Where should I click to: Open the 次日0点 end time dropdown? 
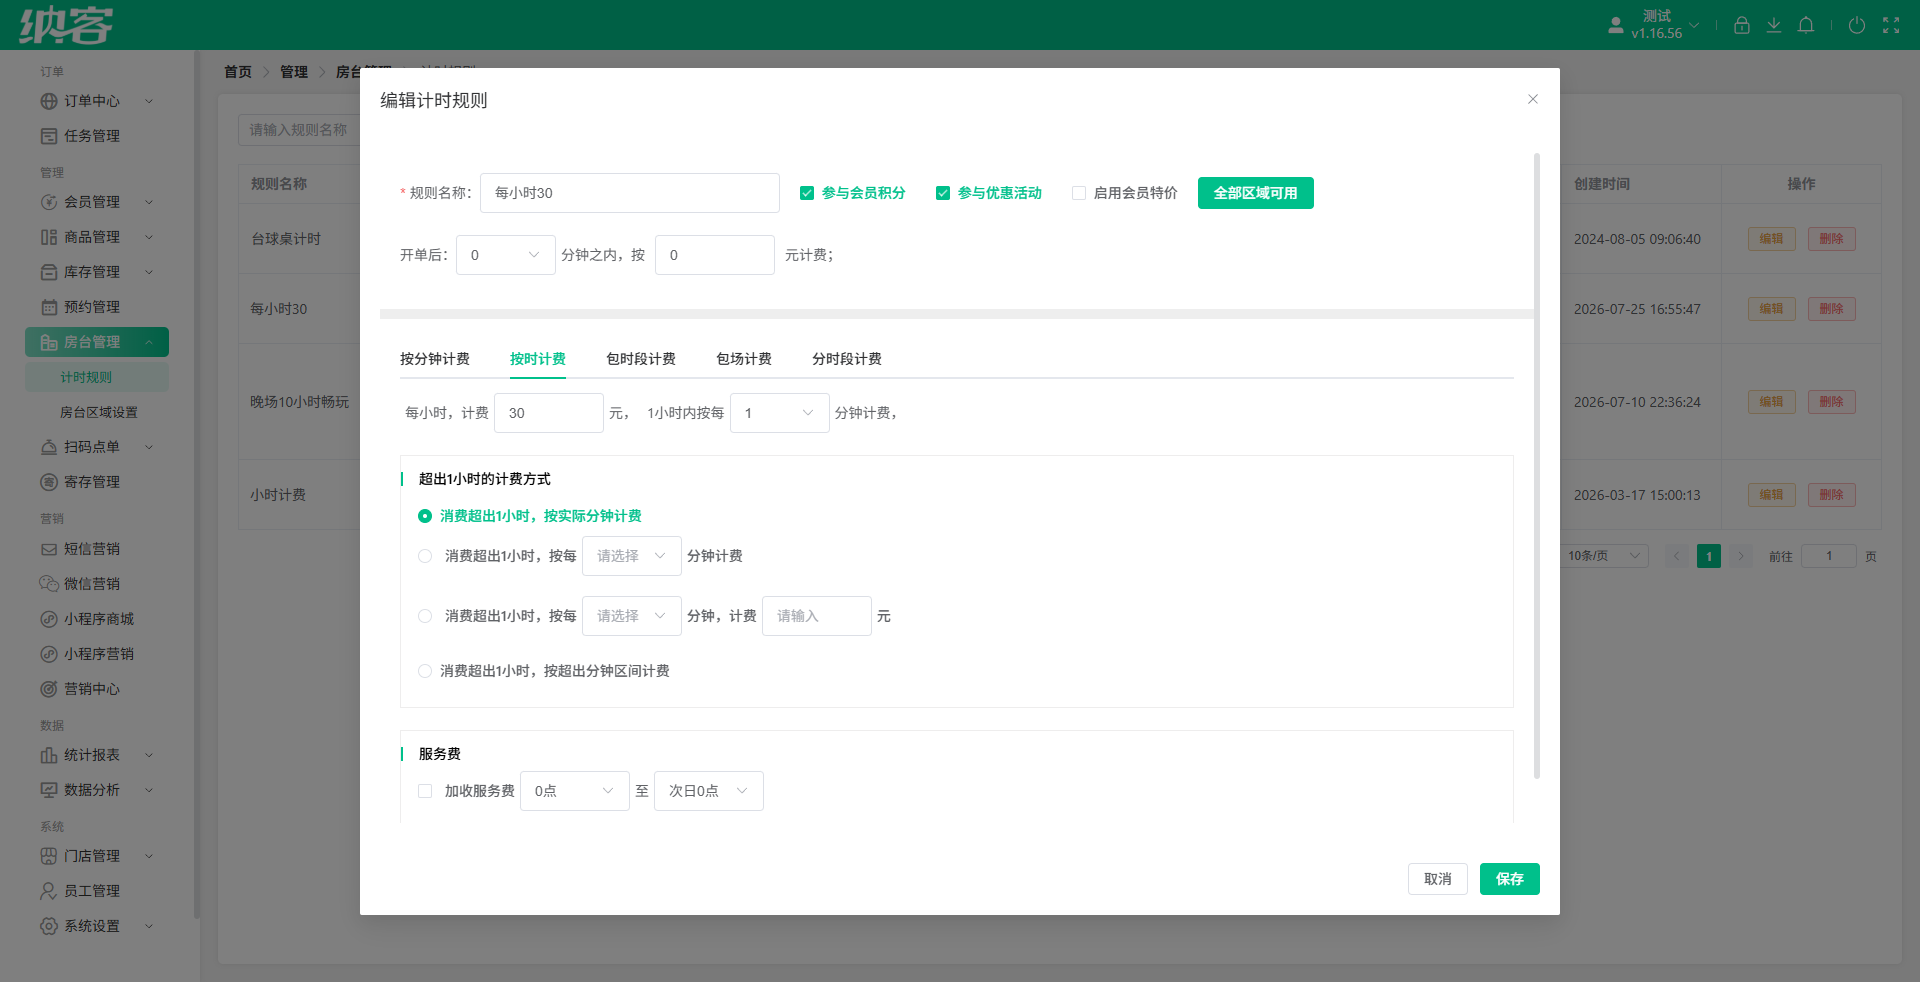click(709, 791)
